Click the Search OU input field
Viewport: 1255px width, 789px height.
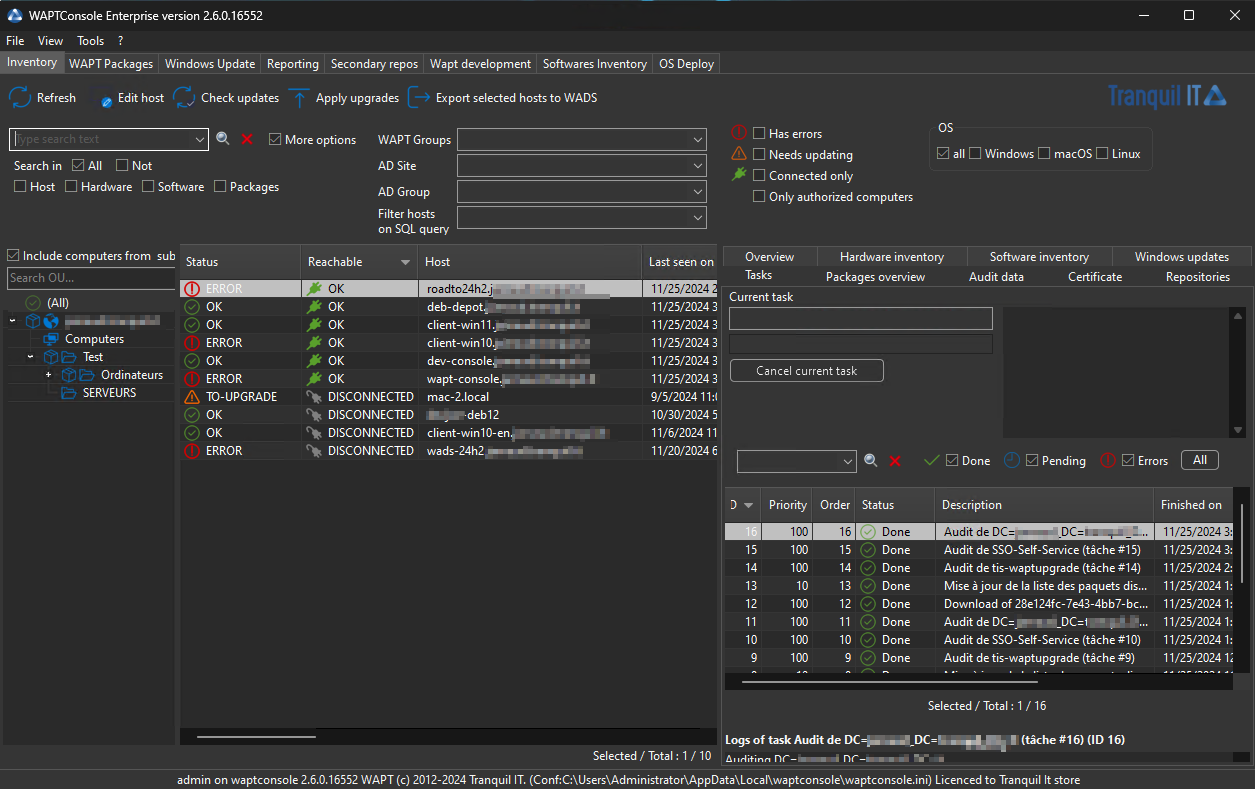(x=91, y=278)
